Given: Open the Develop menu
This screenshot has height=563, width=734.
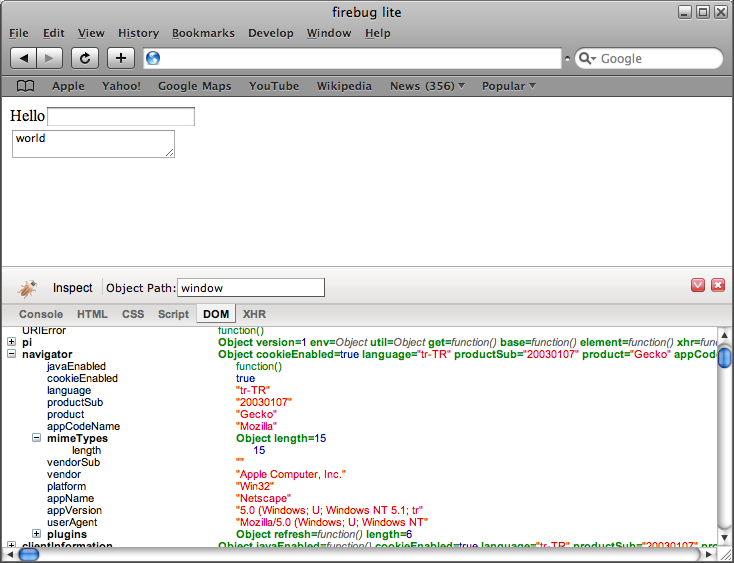Looking at the screenshot, I should click(x=271, y=33).
